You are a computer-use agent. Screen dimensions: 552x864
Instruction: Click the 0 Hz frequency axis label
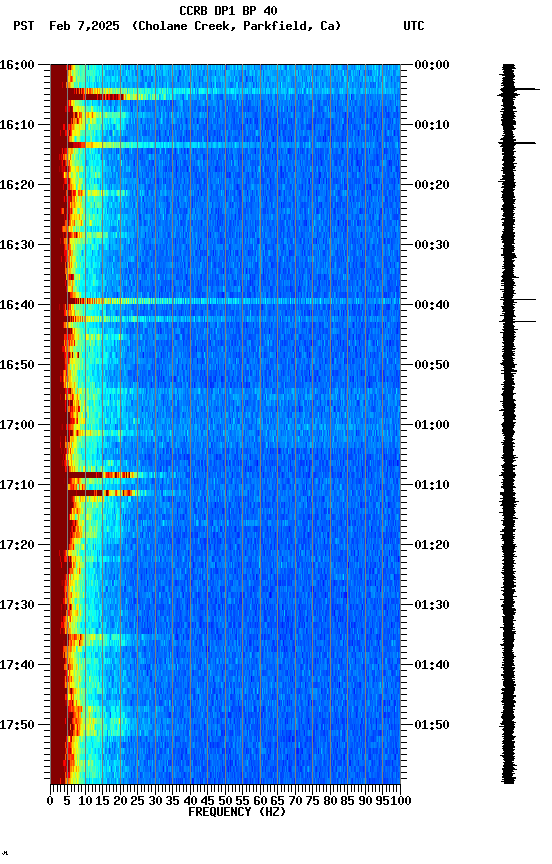(50, 801)
